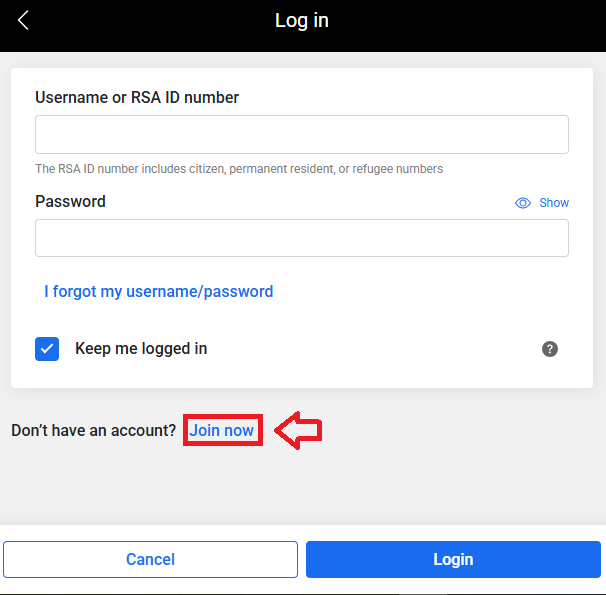The image size is (606, 595).
Task: Open the question mark help icon
Action: coord(550,349)
